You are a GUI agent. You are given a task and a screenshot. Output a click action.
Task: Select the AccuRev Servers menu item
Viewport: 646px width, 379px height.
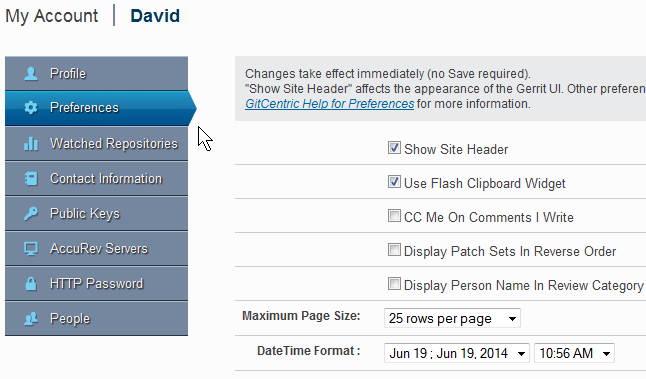[x=96, y=248]
